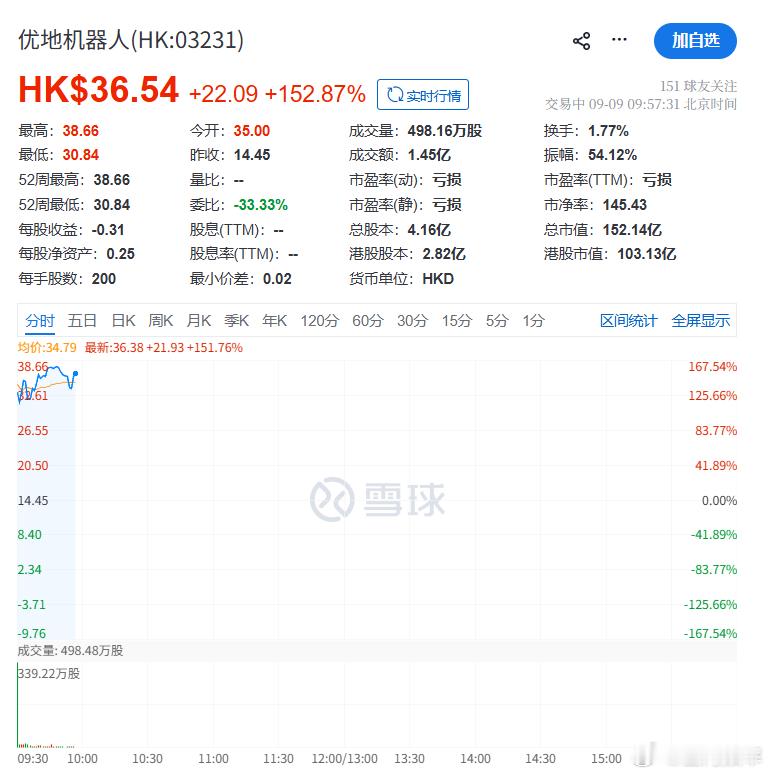Select the 5分 interval tab

(497, 321)
